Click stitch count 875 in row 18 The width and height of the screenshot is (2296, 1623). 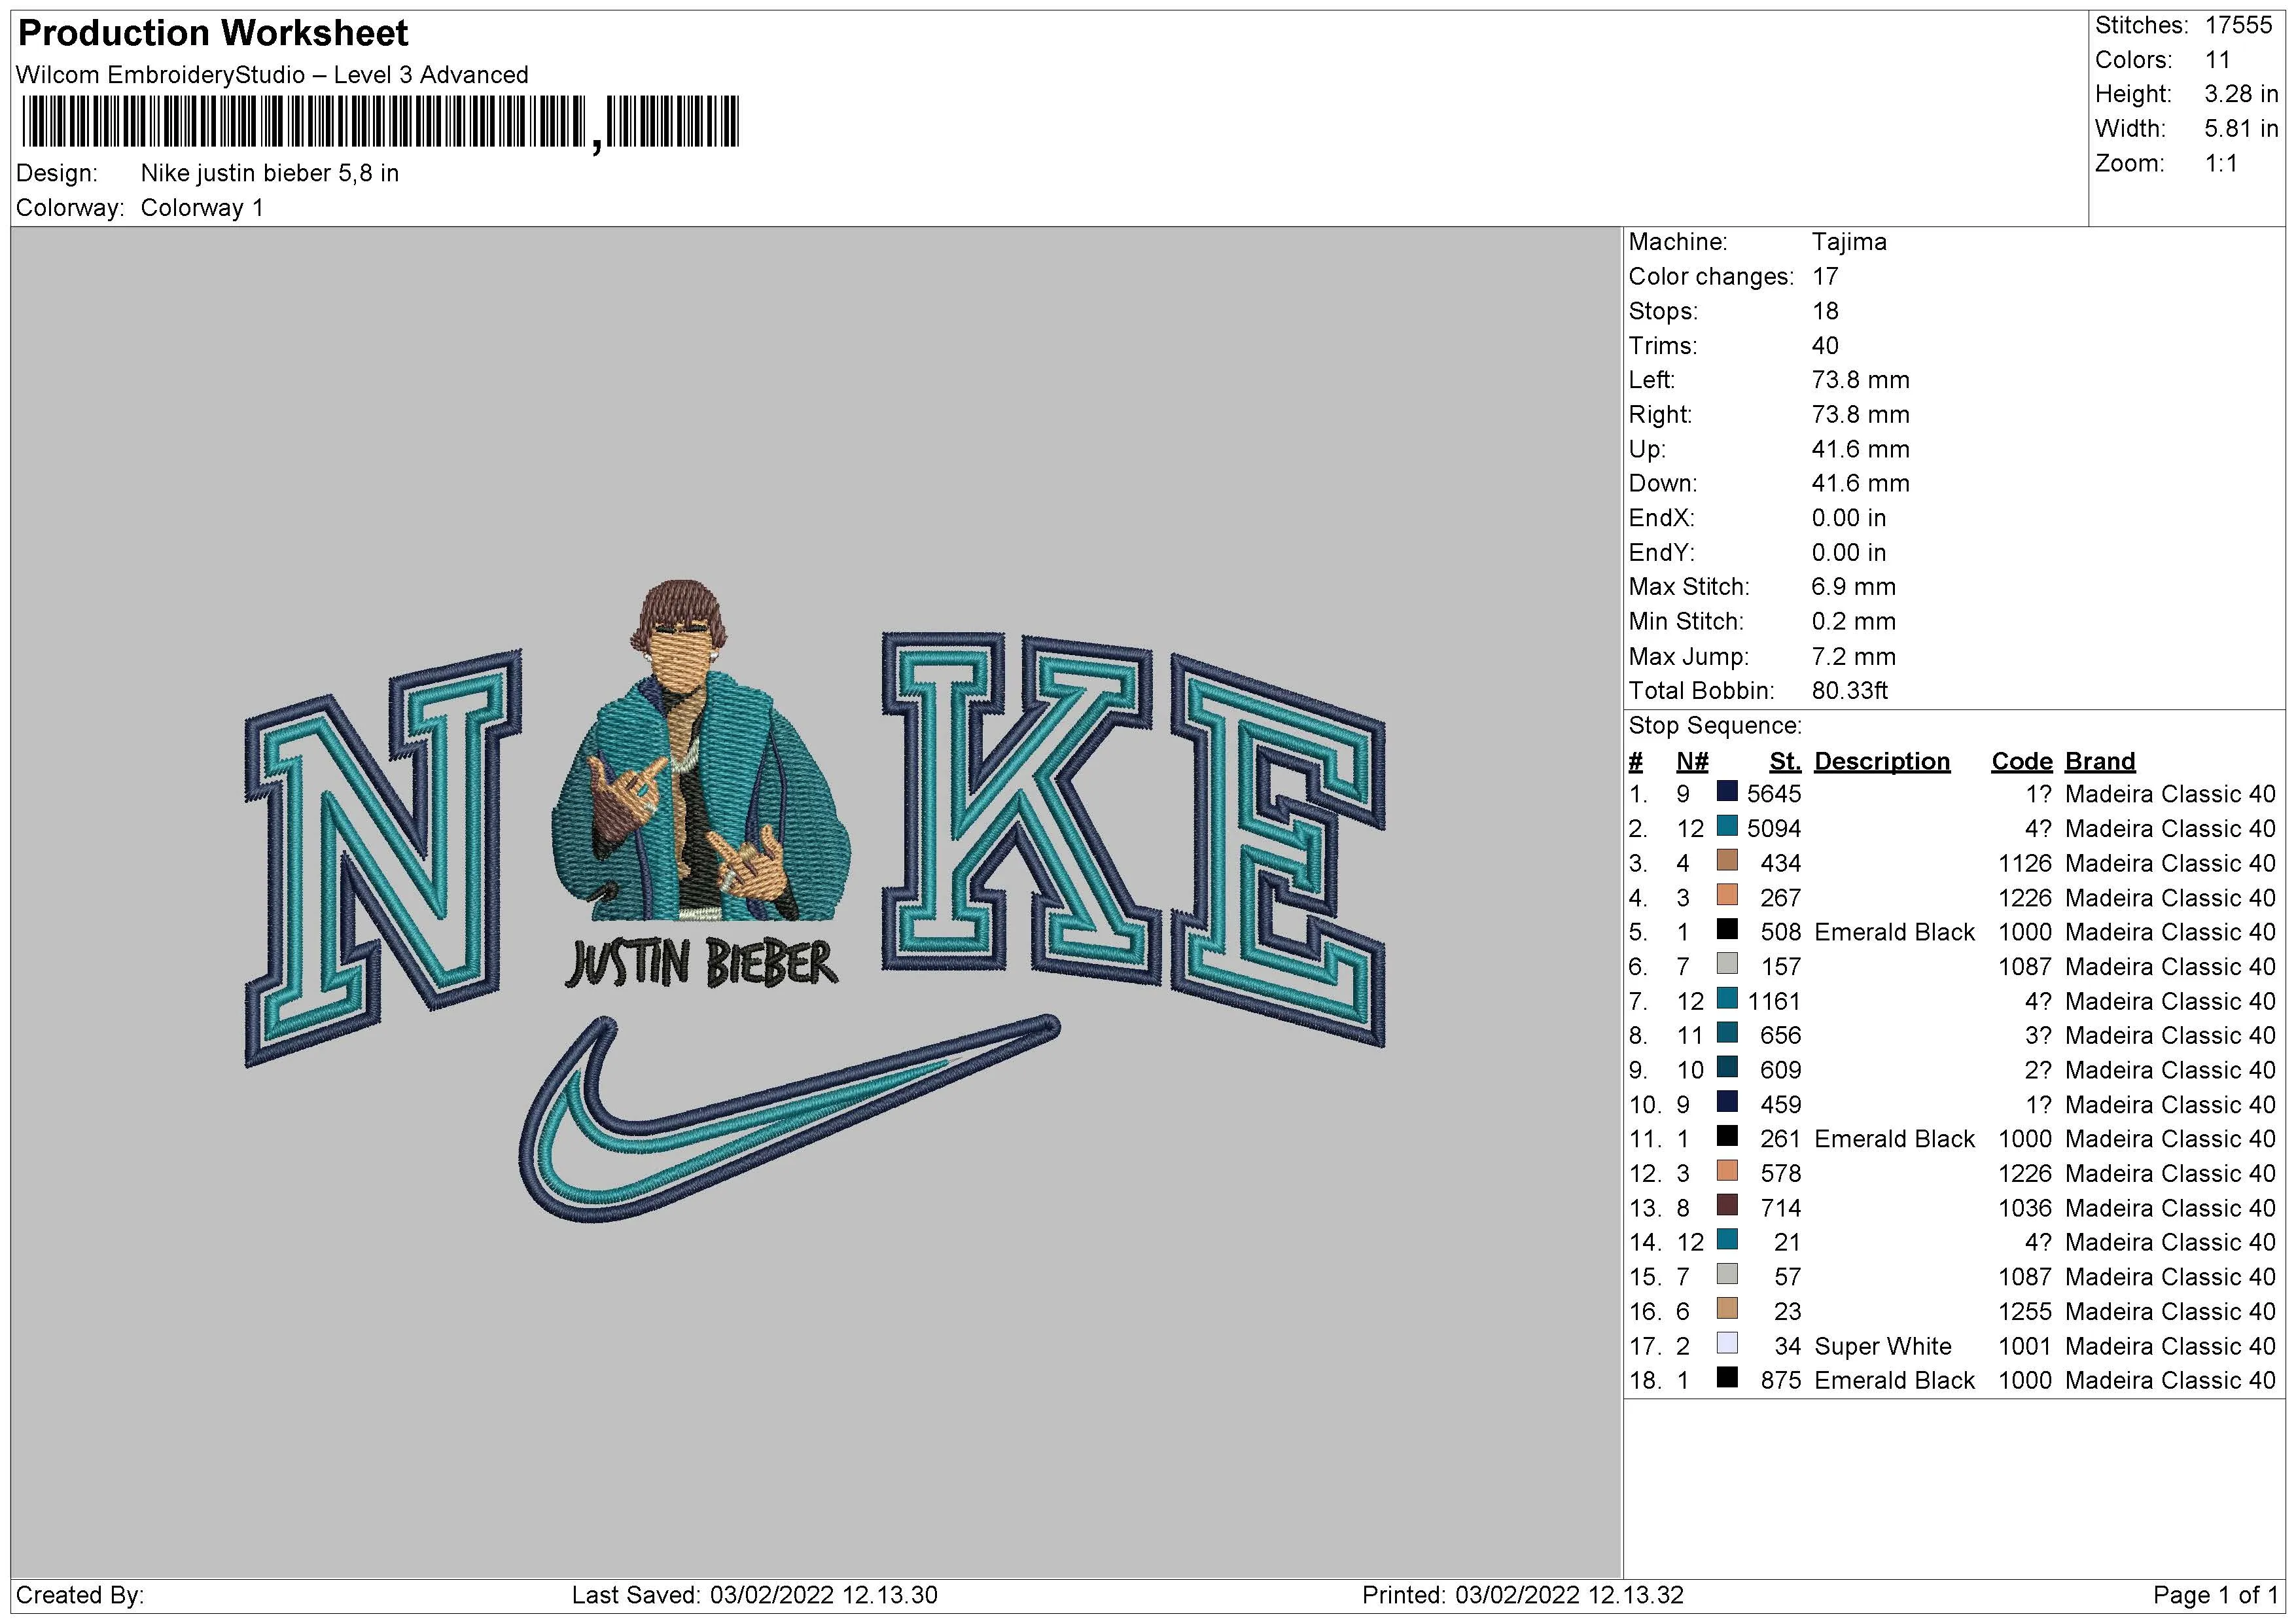tap(1780, 1381)
